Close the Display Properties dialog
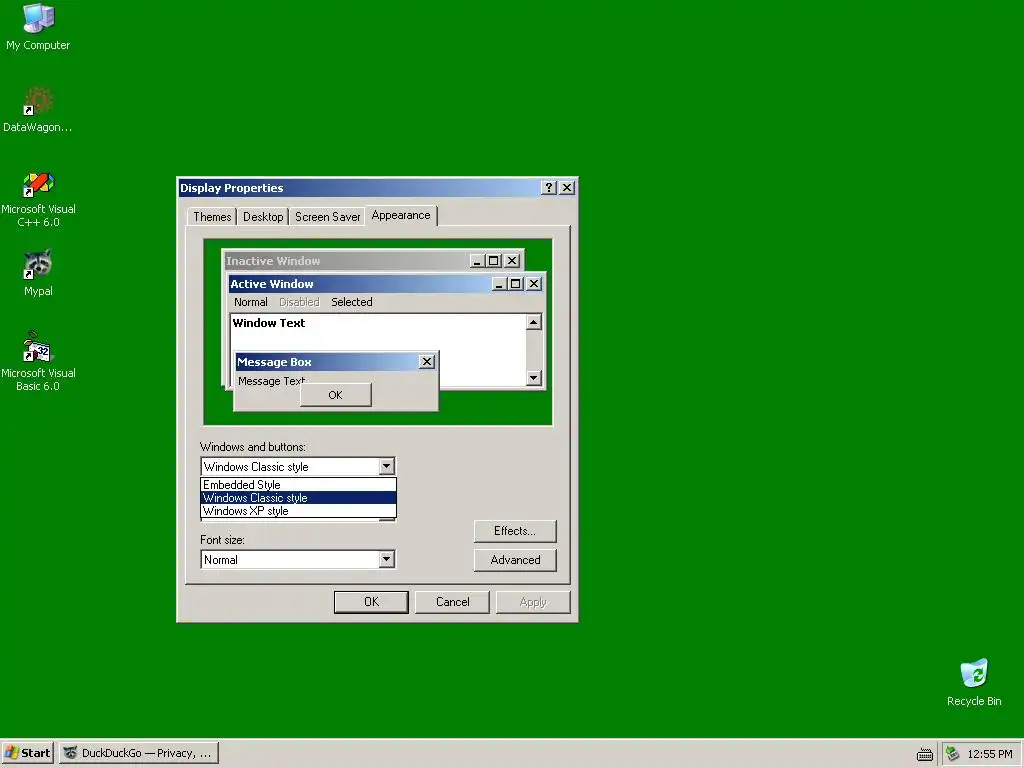1024x768 pixels. tap(568, 187)
